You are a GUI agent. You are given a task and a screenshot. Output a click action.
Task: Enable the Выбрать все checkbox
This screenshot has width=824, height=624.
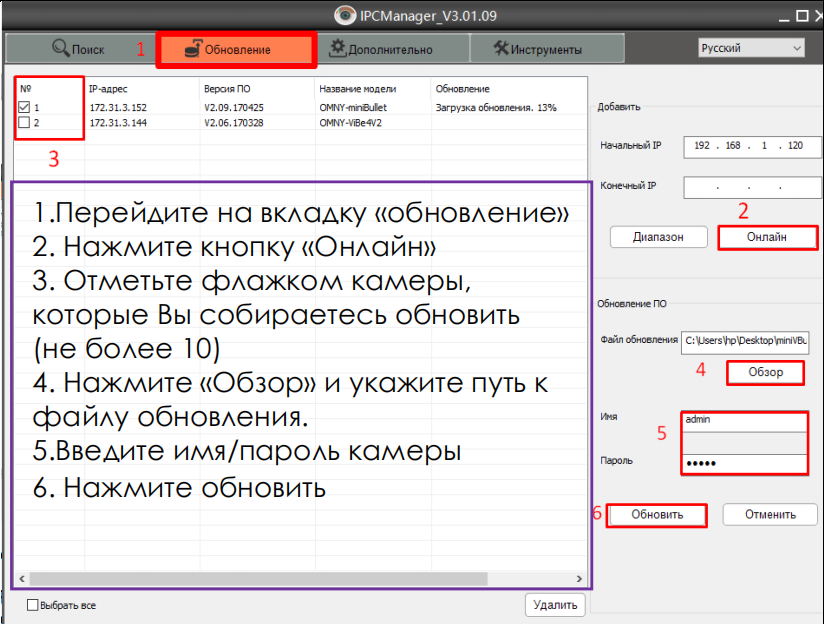pyautogui.click(x=33, y=605)
